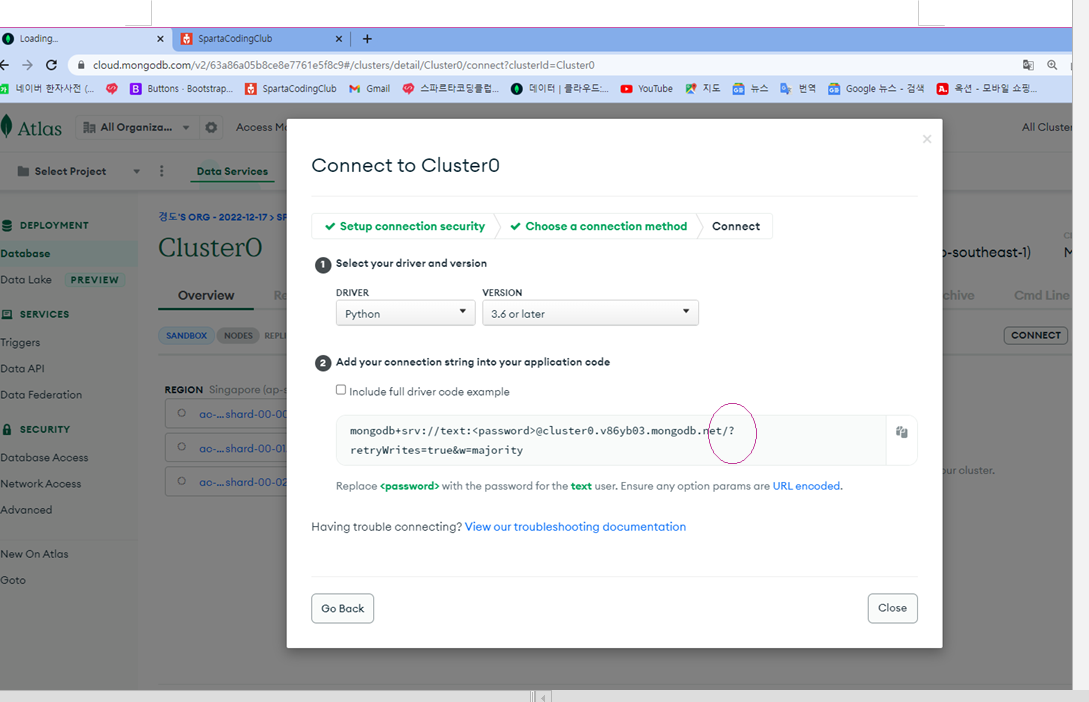Click the connection string text box
This screenshot has width=1089, height=702.
[x=611, y=440]
